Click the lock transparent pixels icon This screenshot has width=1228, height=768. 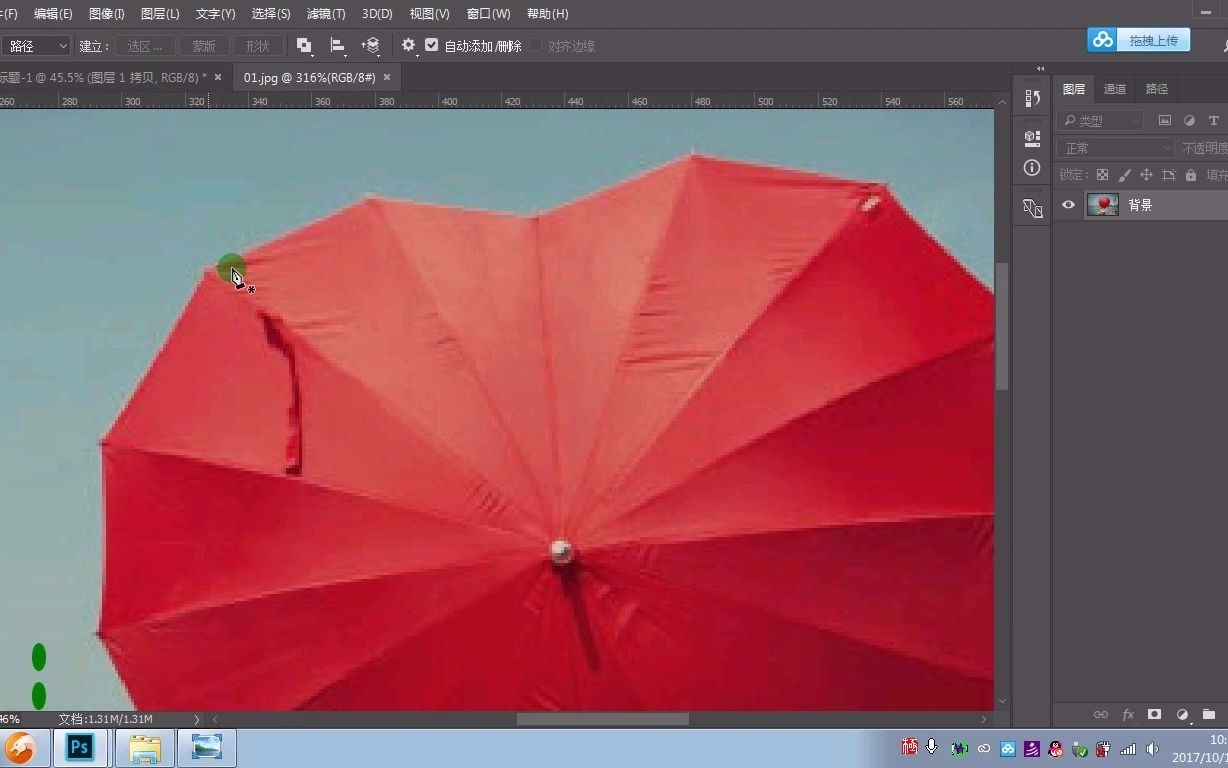(x=1102, y=174)
